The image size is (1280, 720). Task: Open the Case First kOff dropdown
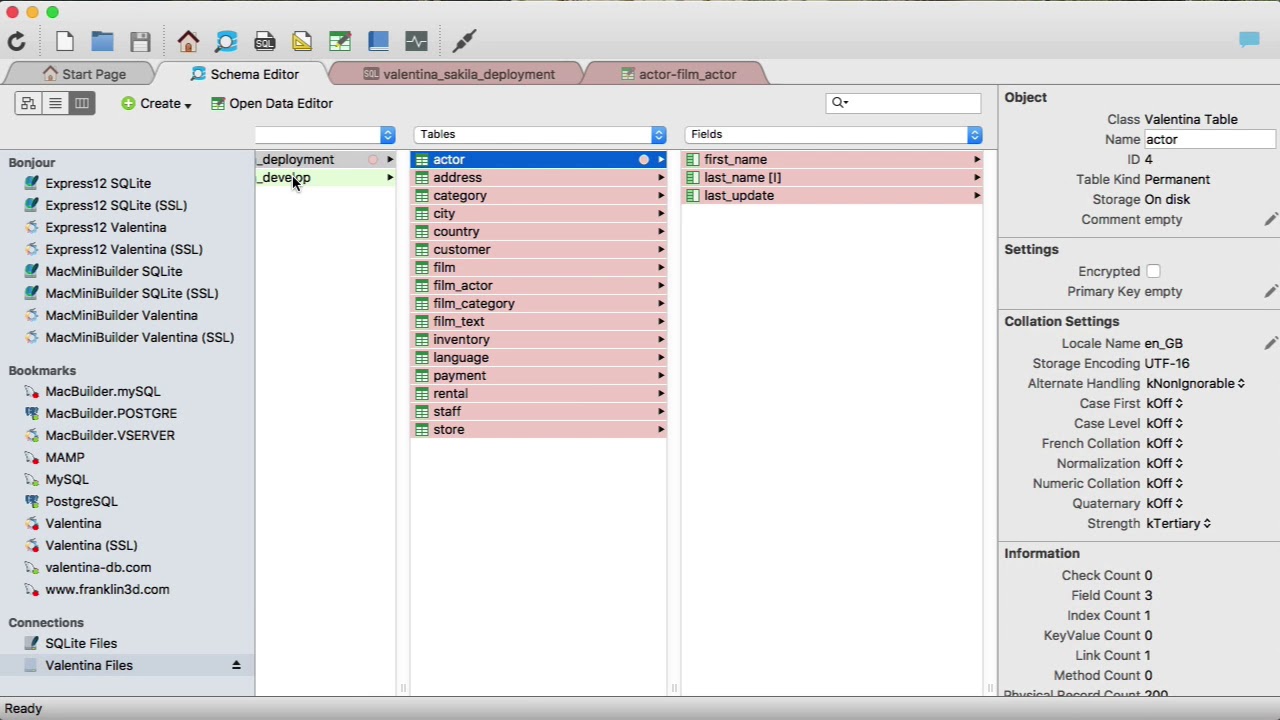[1165, 403]
